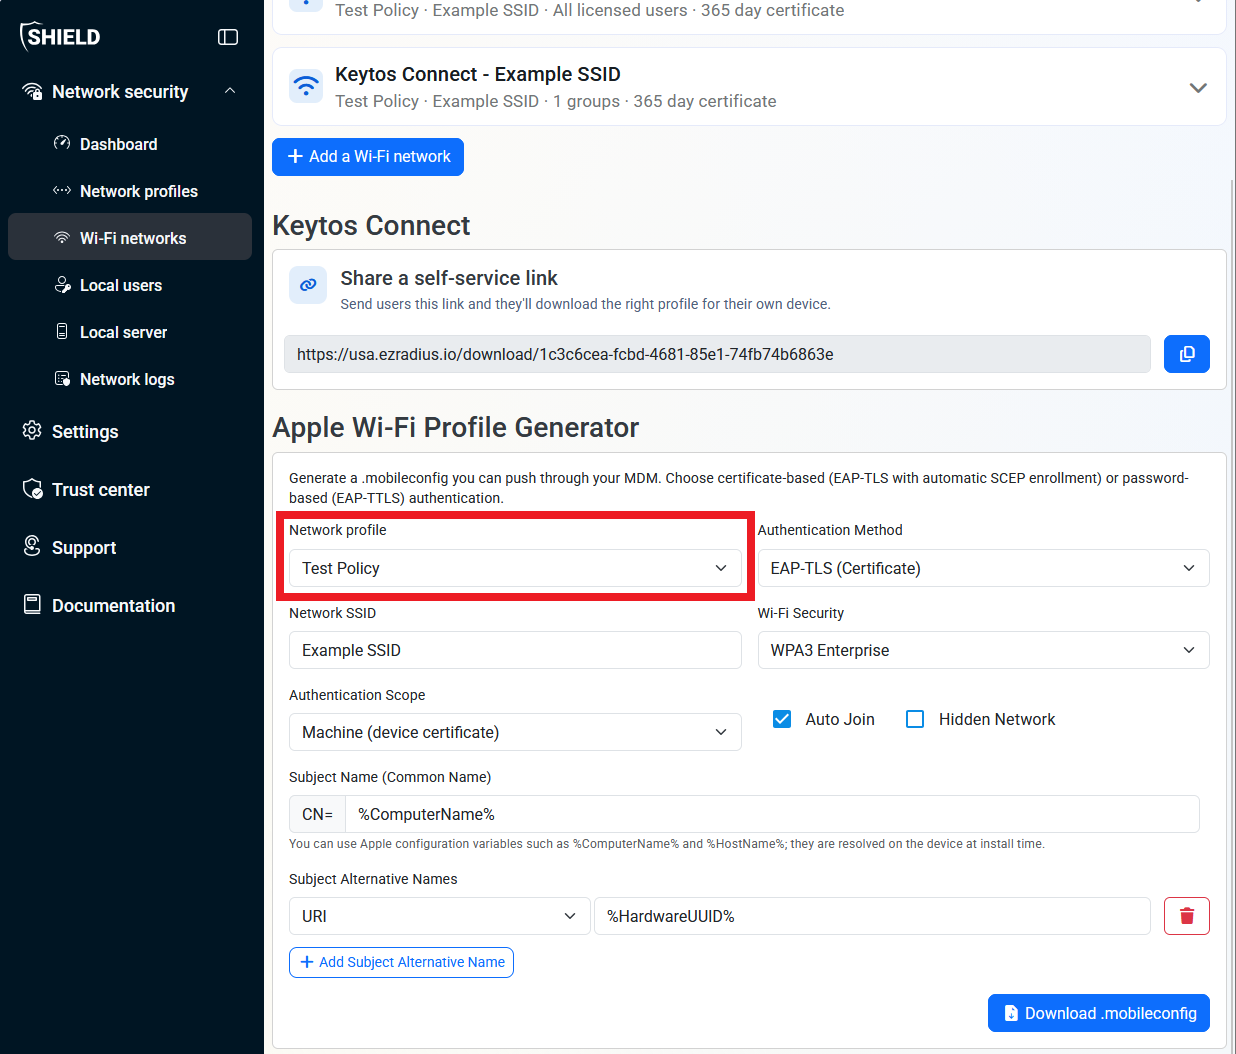Click the Network profiles icon

coord(62,190)
